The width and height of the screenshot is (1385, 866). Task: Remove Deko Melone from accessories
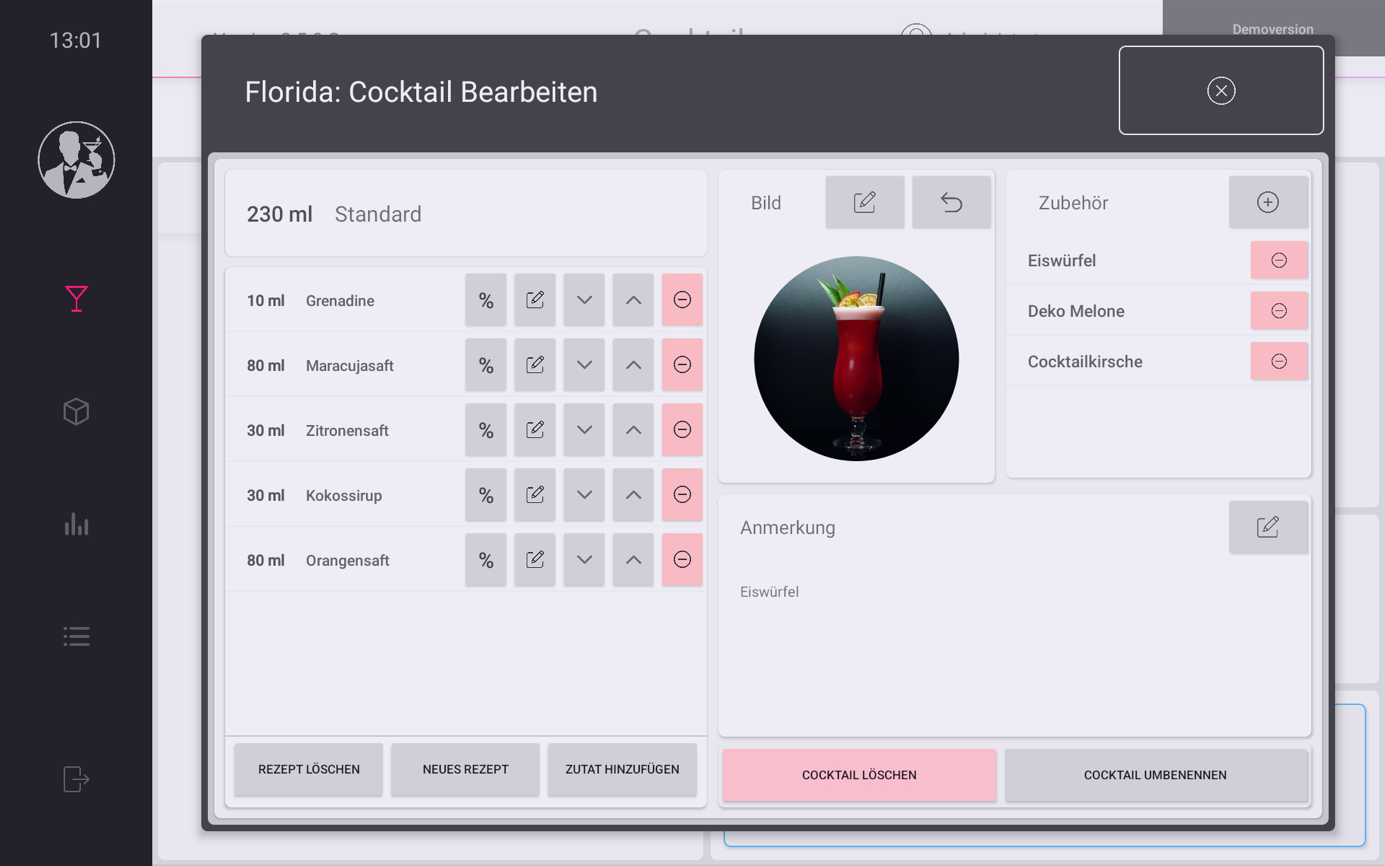(1279, 311)
